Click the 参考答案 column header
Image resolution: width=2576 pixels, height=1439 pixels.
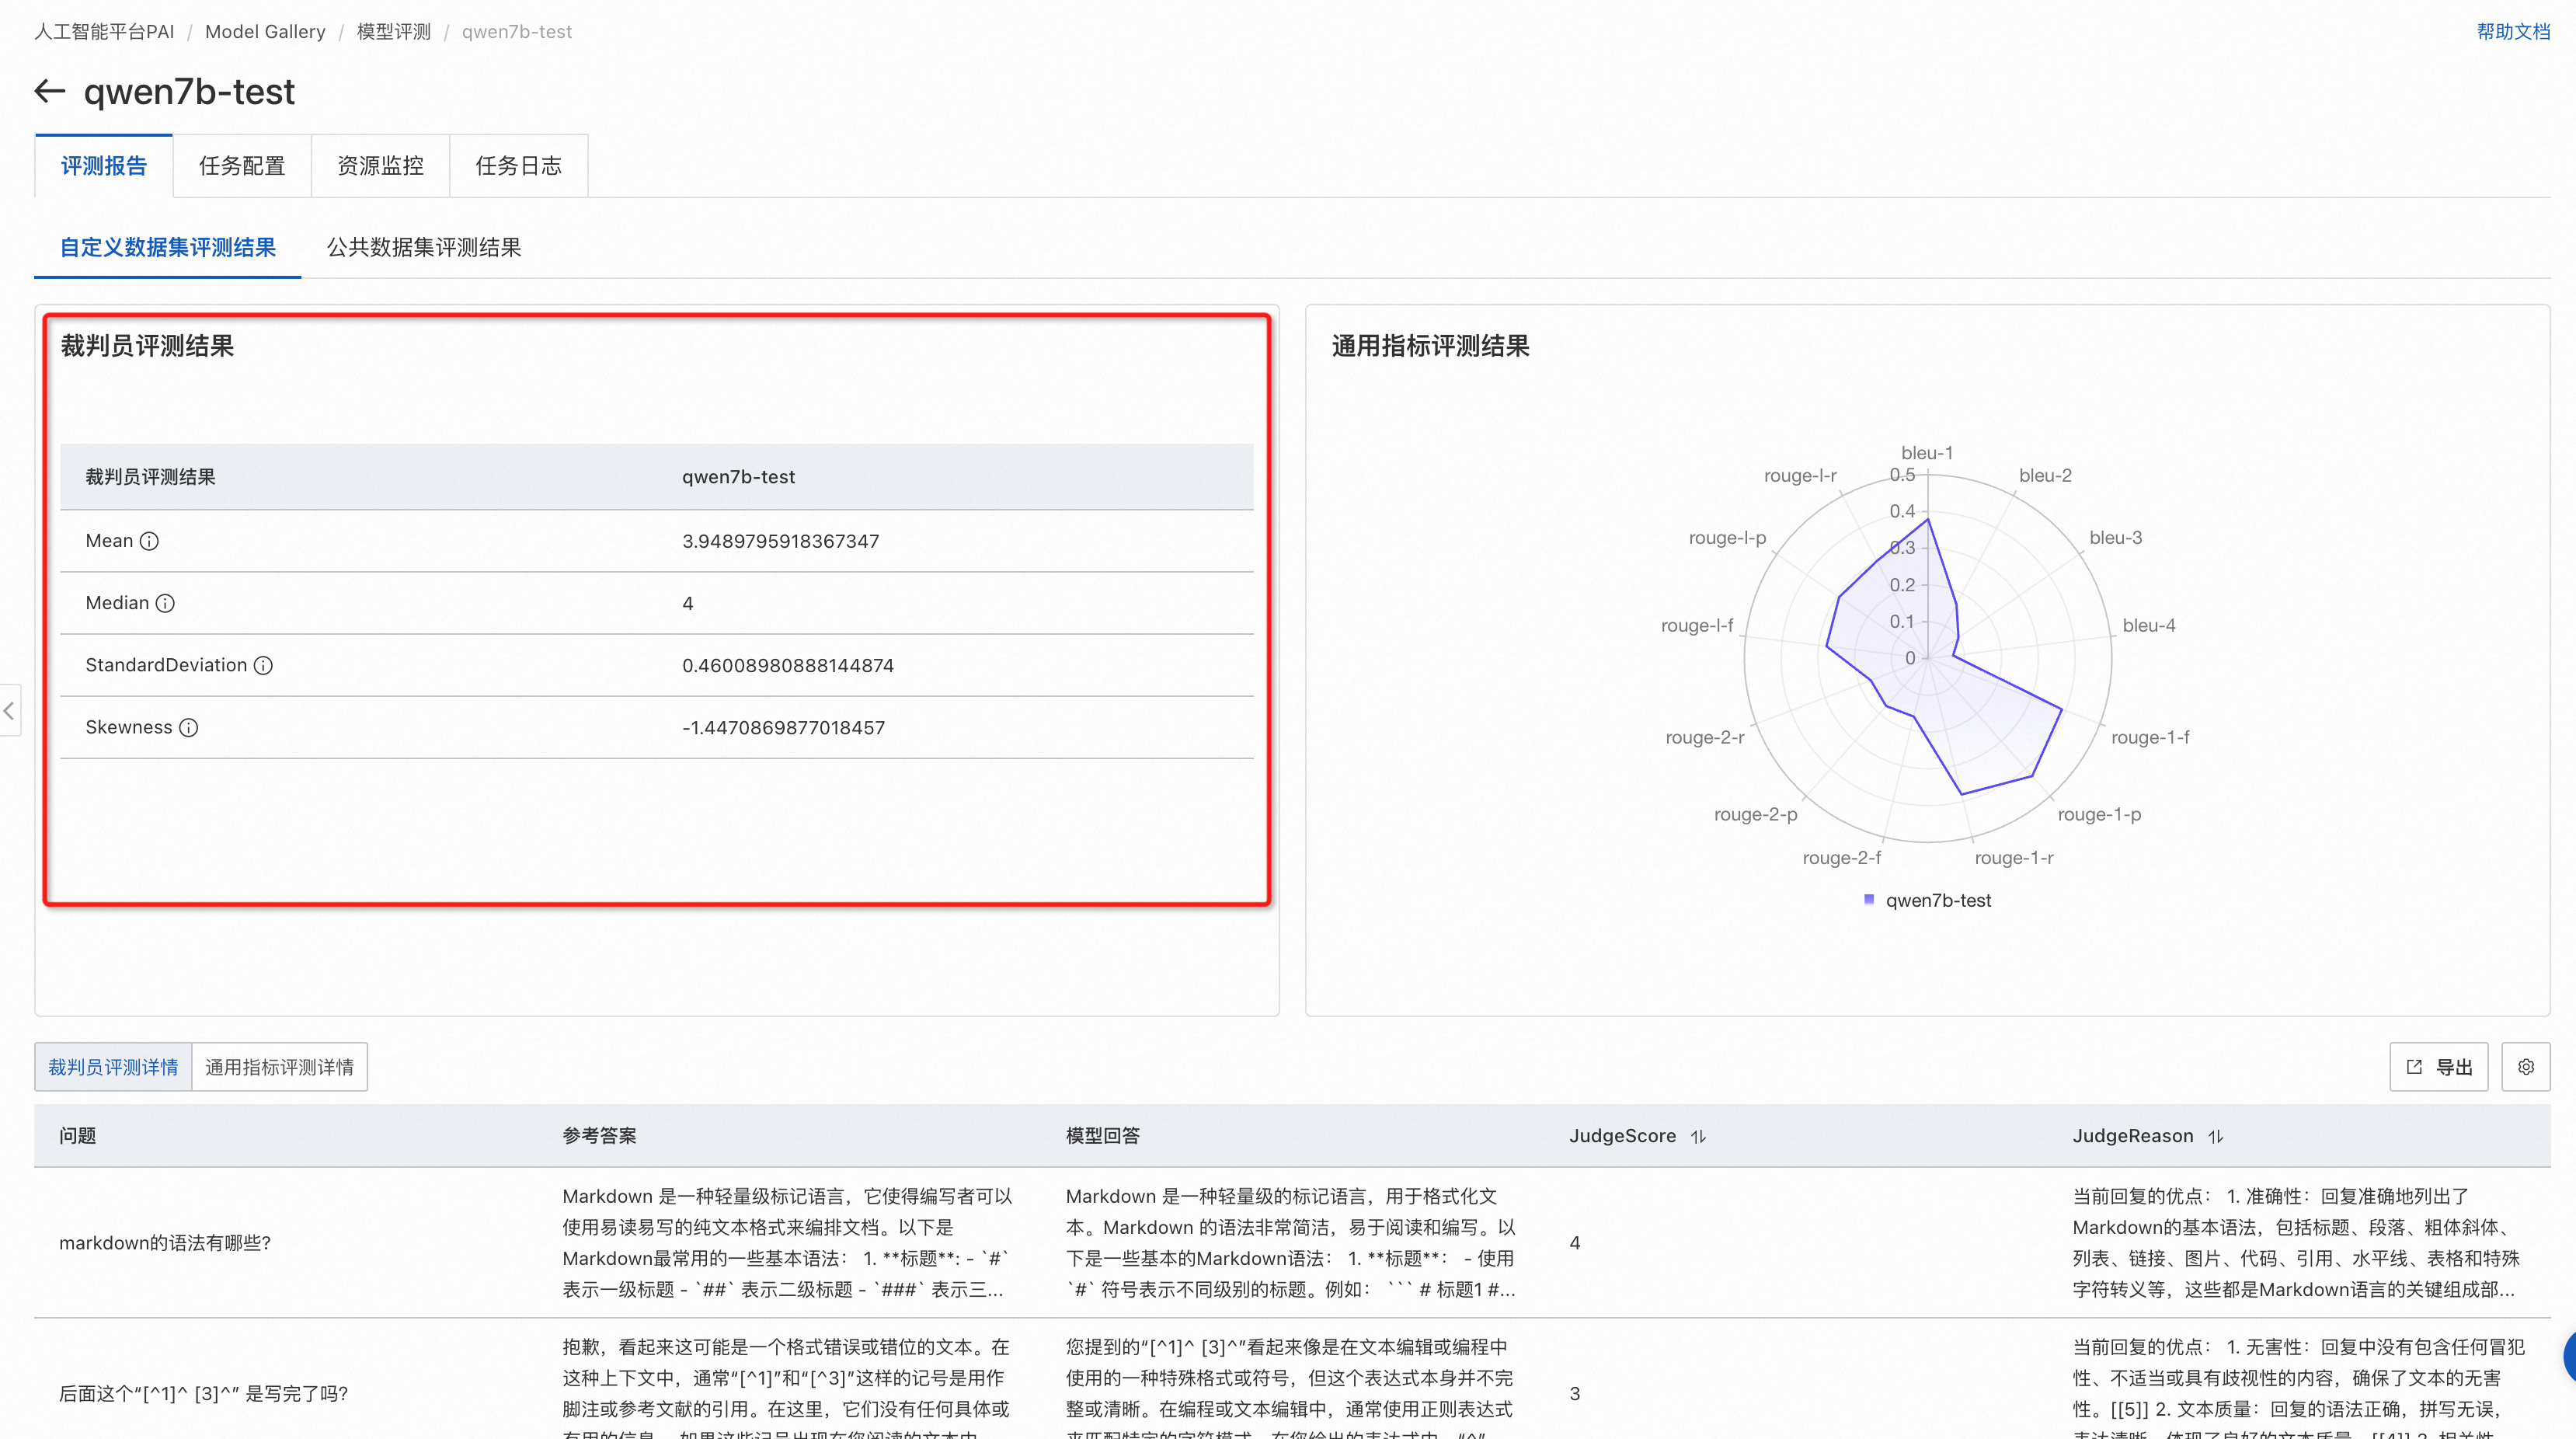[599, 1136]
